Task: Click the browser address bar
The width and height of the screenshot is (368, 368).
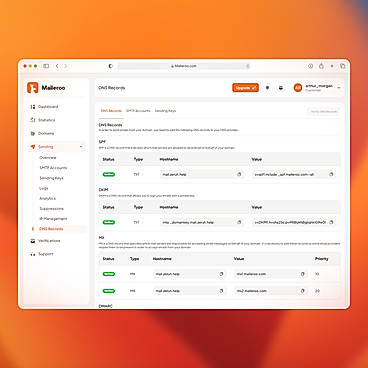Action: click(184, 66)
